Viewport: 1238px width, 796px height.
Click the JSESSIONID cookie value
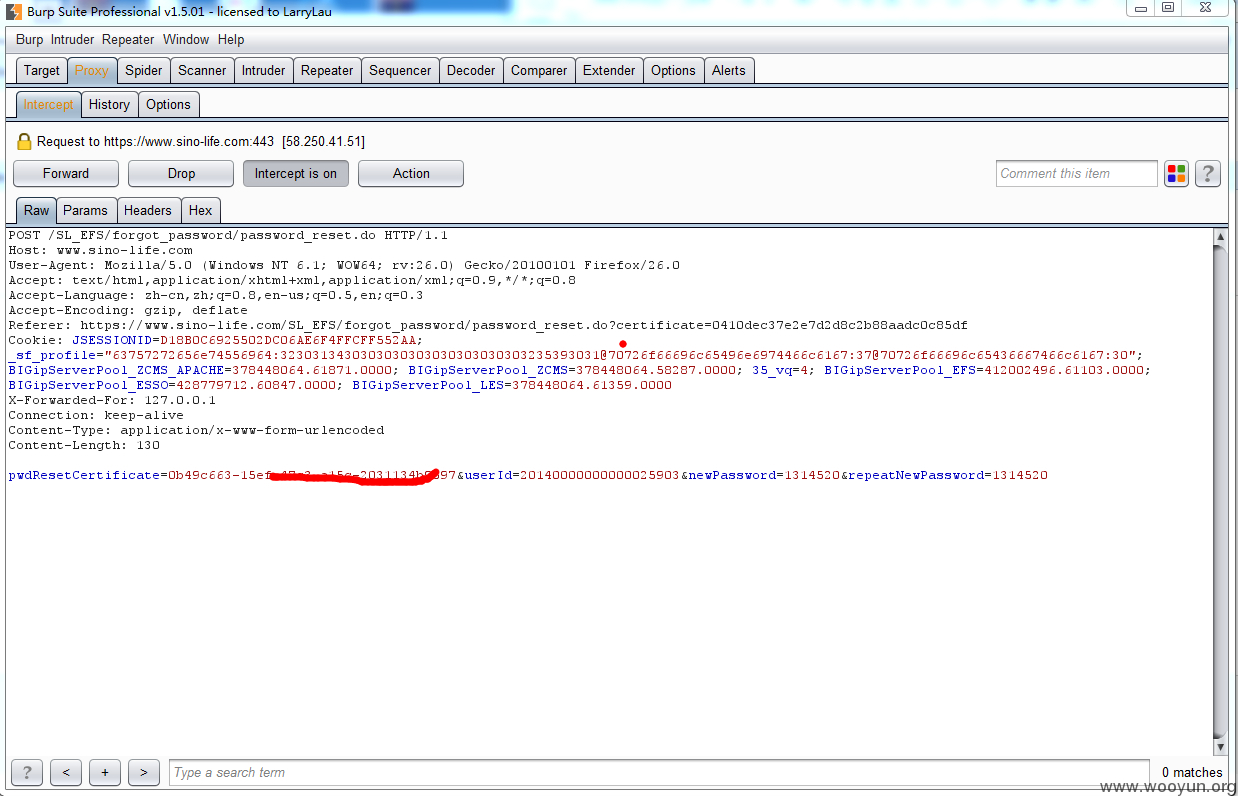pyautogui.click(x=290, y=341)
